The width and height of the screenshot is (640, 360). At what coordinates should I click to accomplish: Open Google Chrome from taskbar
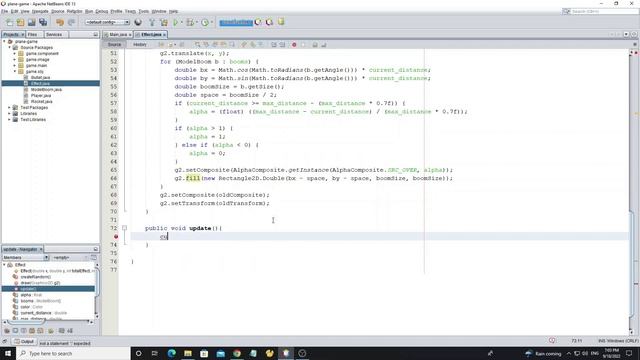(x=237, y=353)
